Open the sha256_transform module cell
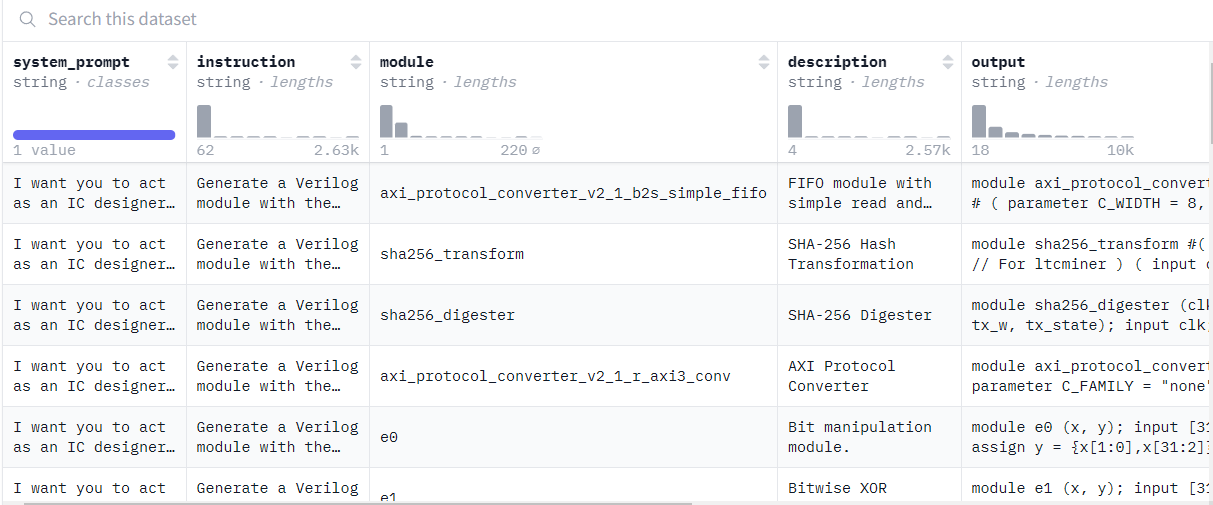This screenshot has width=1213, height=505. (x=452, y=254)
